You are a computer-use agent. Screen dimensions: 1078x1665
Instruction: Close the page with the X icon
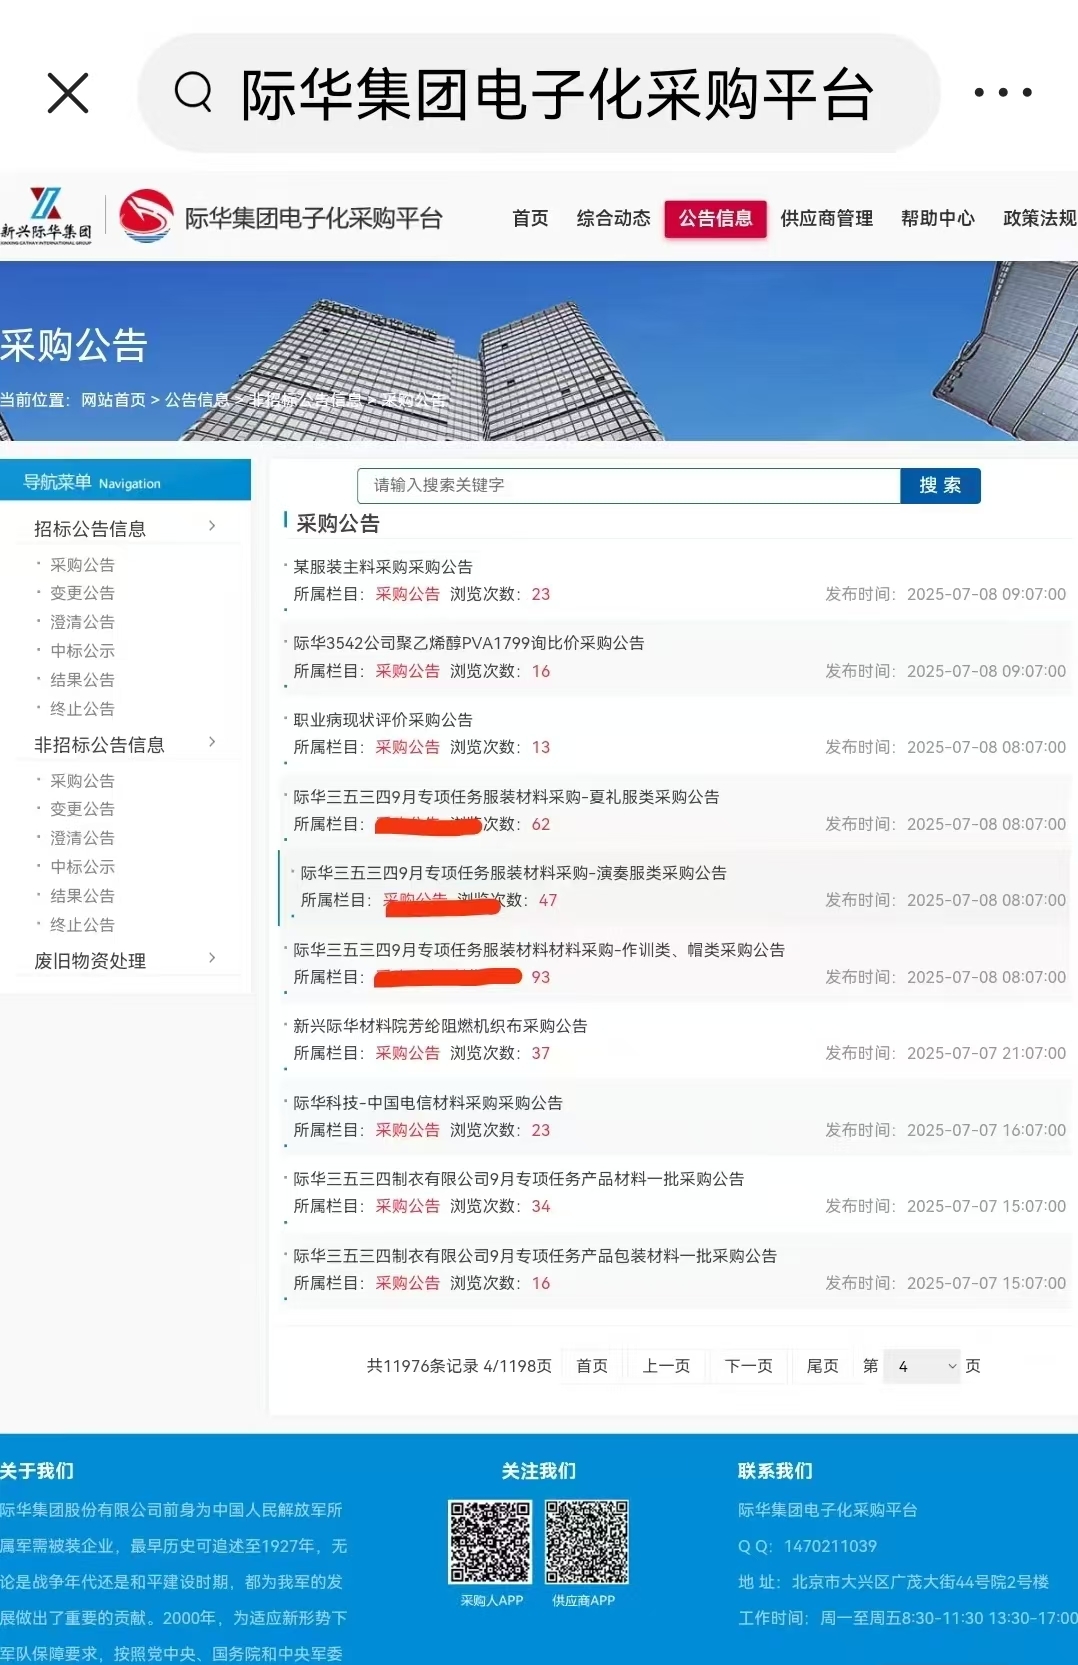68,93
